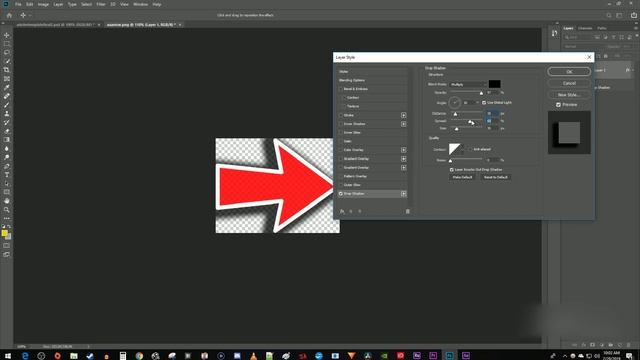Toggle Use Global Light checkbox
Image resolution: width=640 pixels, height=360 pixels.
[484, 102]
